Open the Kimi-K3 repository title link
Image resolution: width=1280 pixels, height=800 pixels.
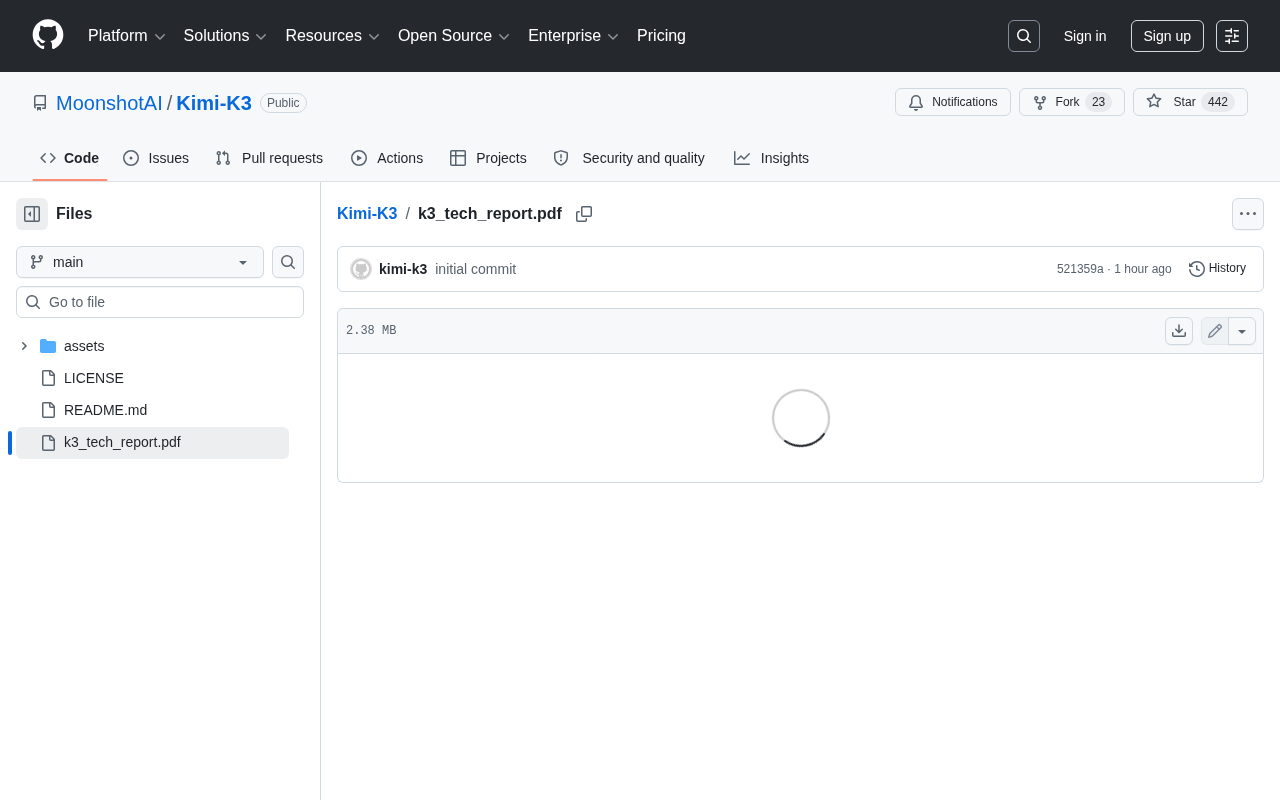[x=214, y=103]
